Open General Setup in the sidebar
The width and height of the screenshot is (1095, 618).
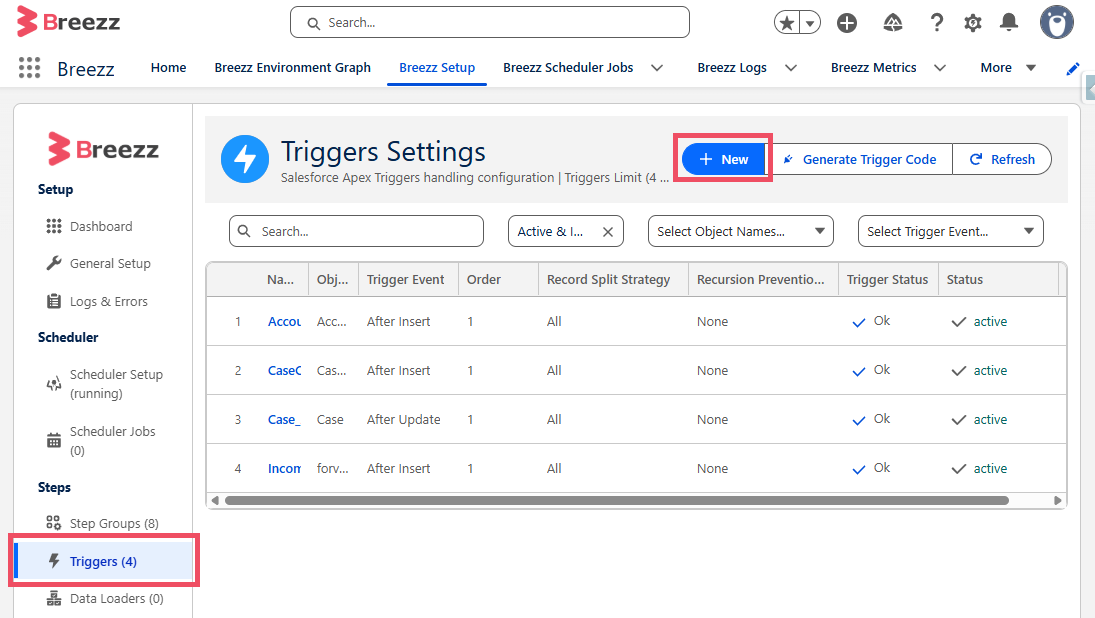(110, 263)
